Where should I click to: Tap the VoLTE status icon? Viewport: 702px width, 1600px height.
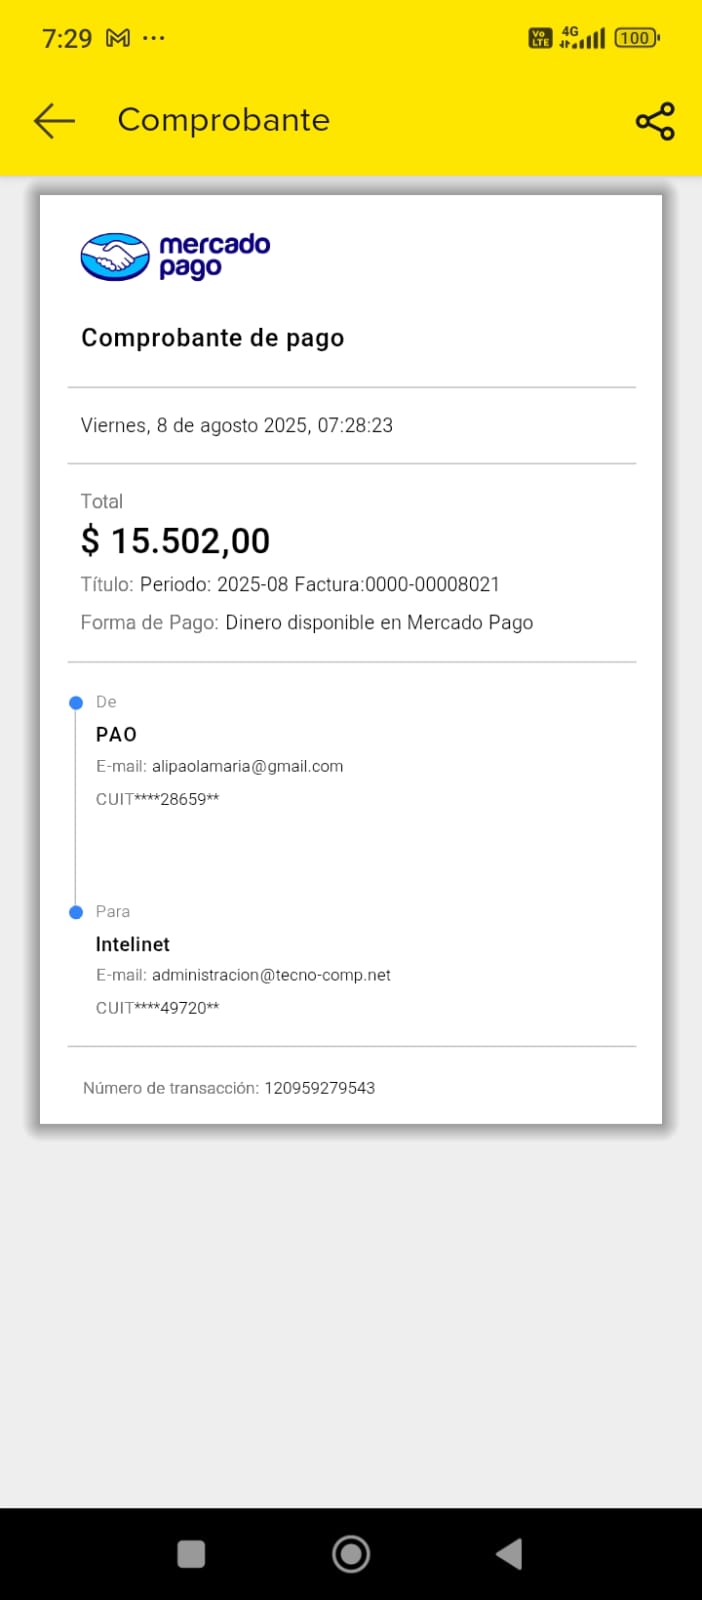coord(540,38)
